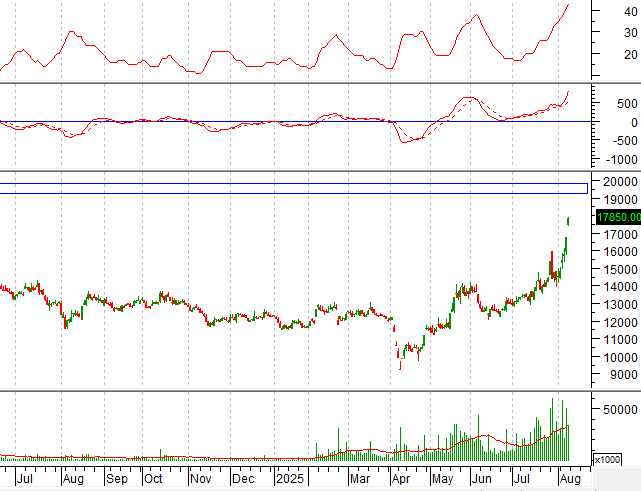This screenshot has height=491, width=641.
Task: Click the 14000 price axis label
Action: pos(620,287)
